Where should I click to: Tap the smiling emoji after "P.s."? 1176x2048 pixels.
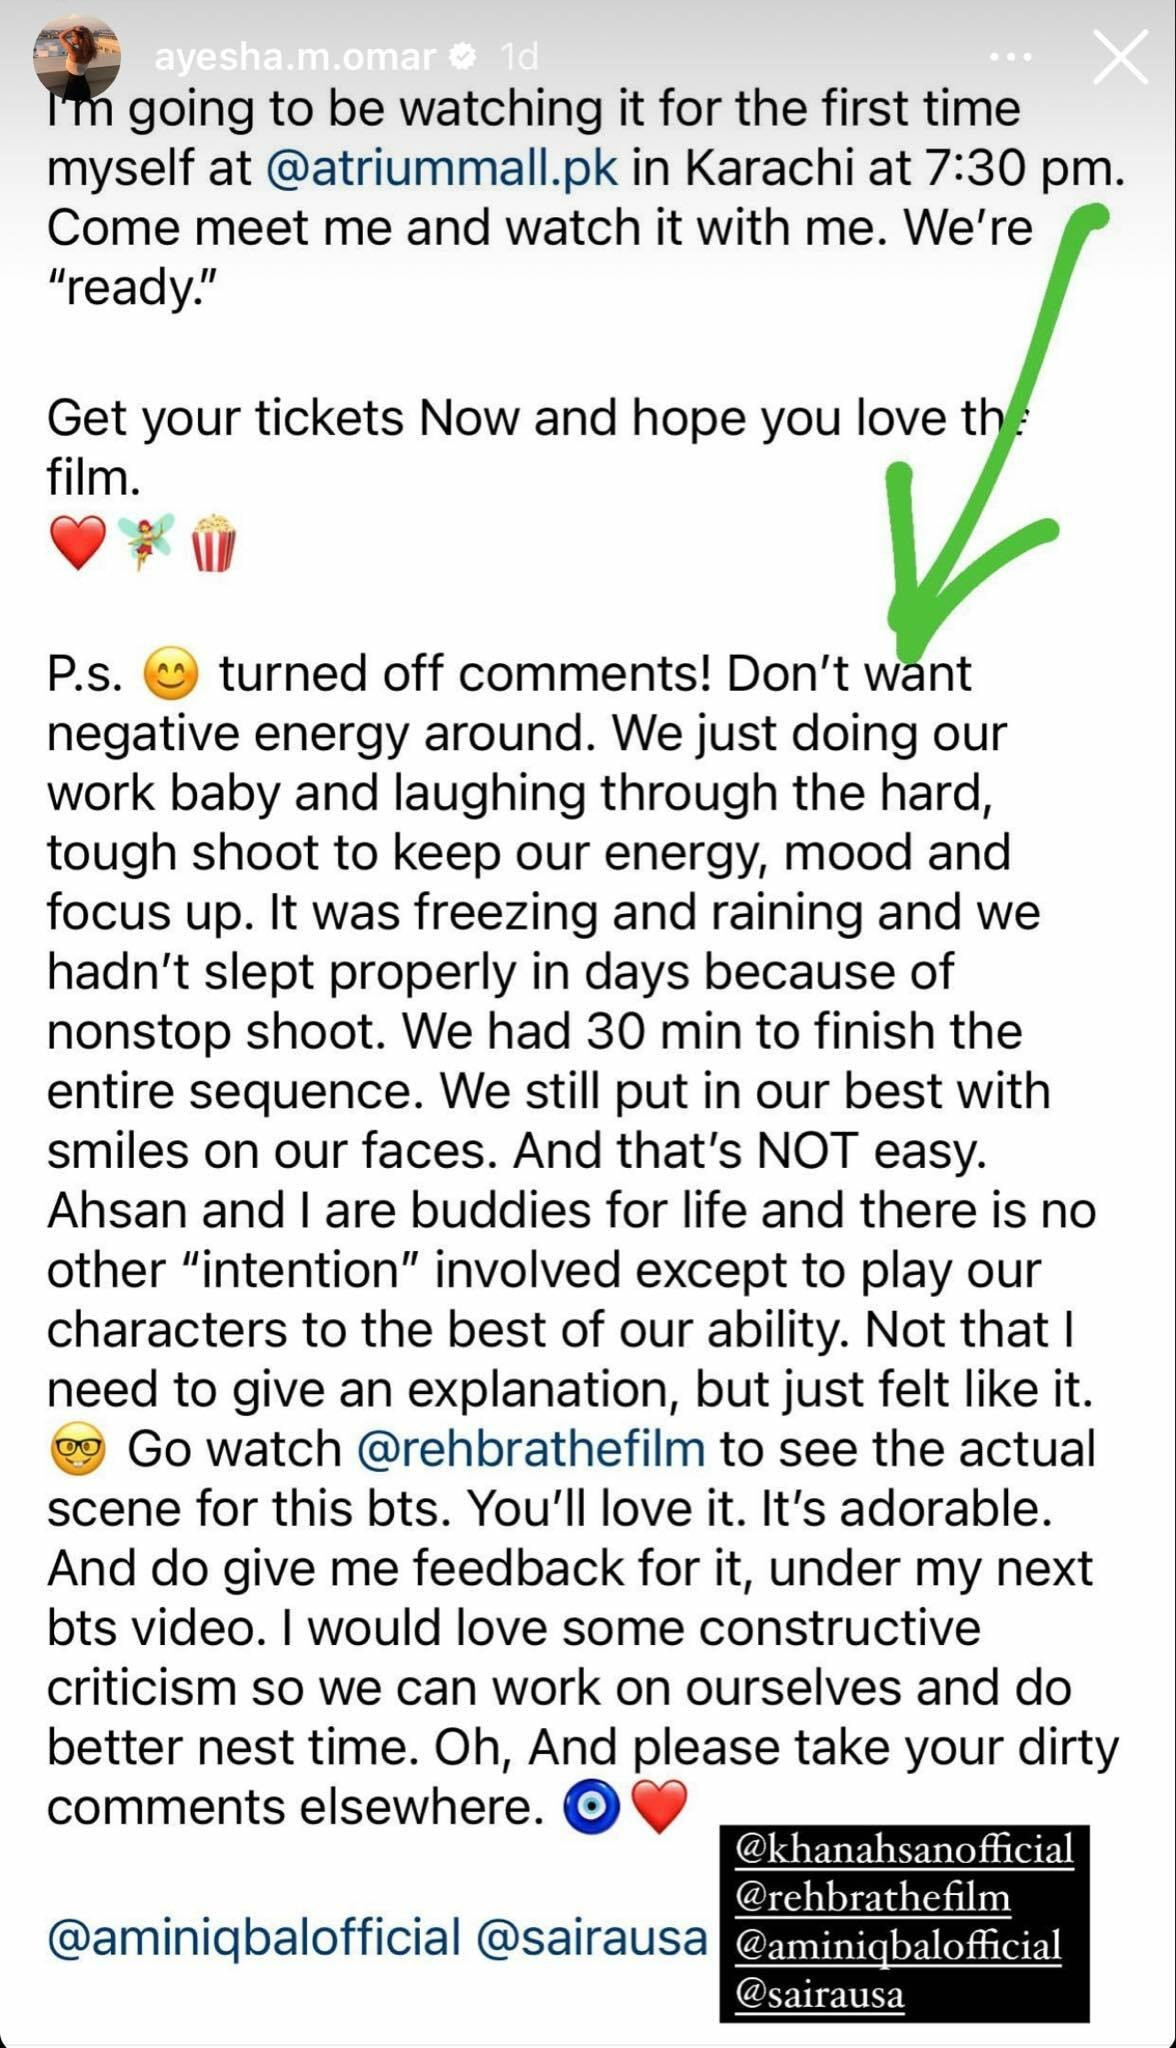(171, 673)
